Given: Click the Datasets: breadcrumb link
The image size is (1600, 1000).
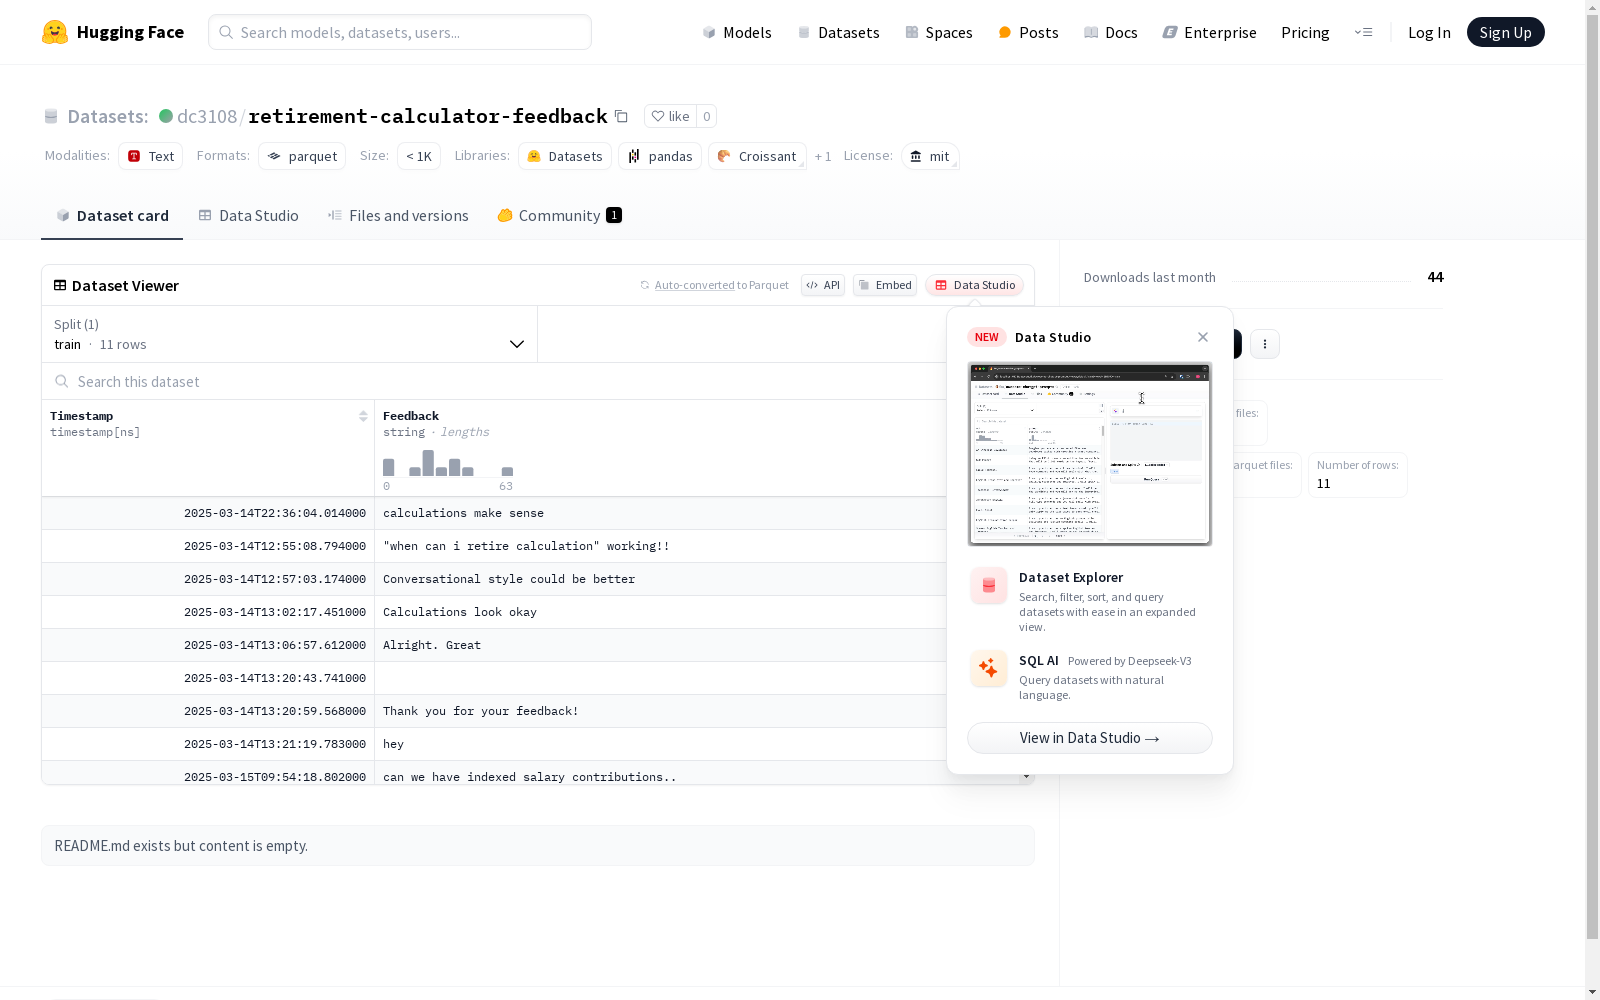Looking at the screenshot, I should pos(108,116).
